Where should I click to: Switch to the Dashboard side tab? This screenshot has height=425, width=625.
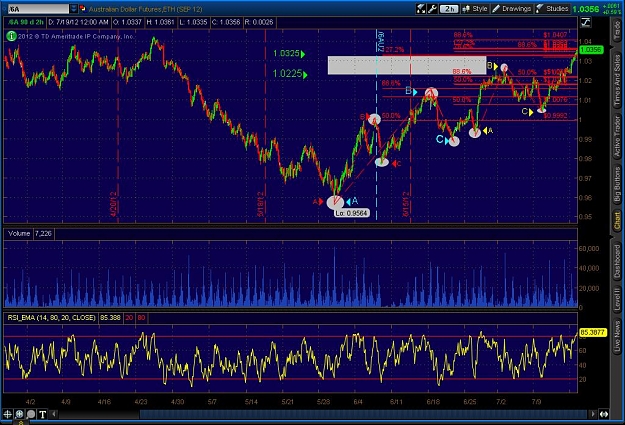click(x=617, y=261)
